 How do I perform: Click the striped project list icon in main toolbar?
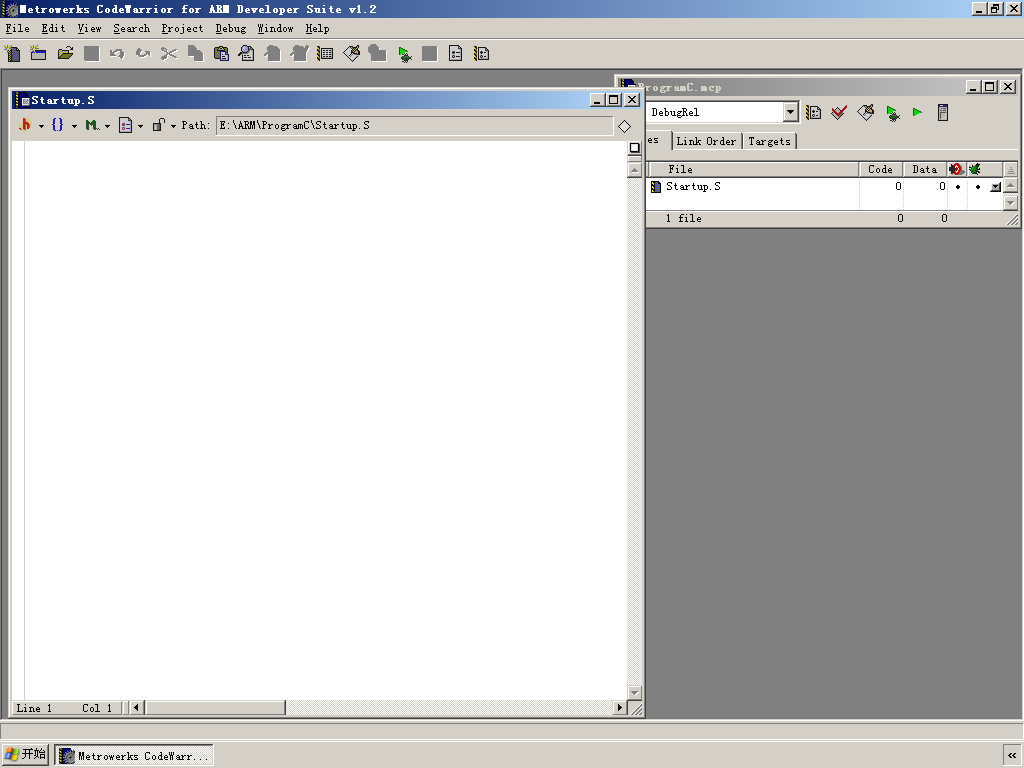[325, 54]
